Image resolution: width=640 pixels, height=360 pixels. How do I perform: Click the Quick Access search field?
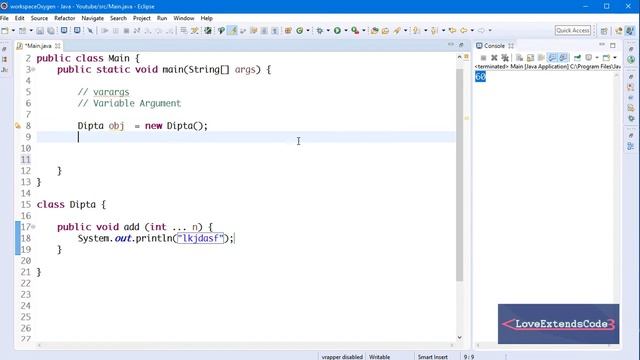point(573,31)
